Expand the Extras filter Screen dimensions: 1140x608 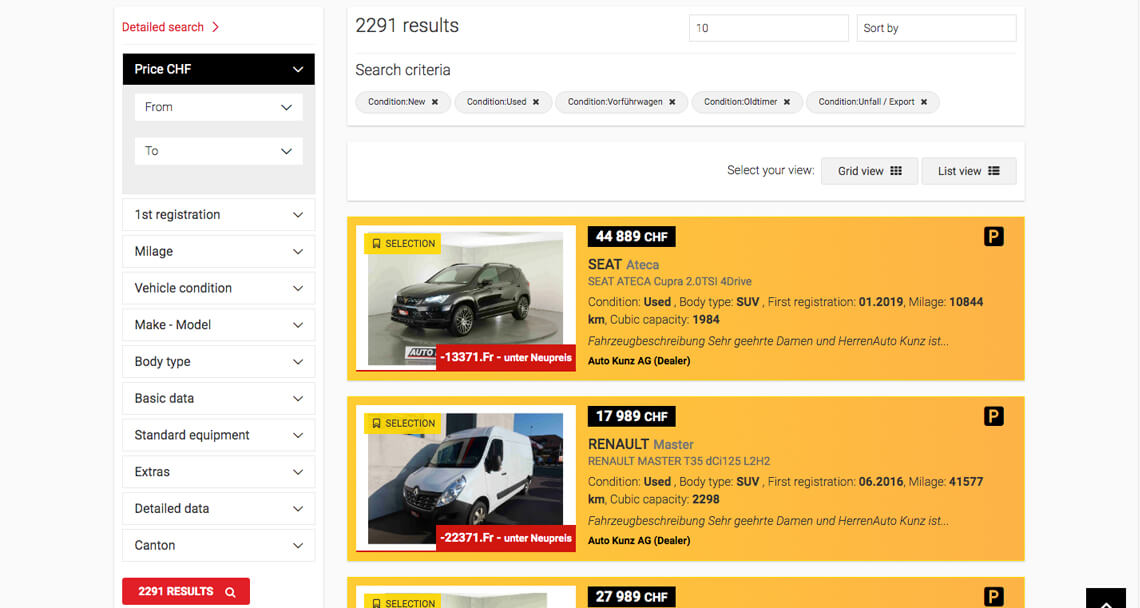tap(219, 472)
